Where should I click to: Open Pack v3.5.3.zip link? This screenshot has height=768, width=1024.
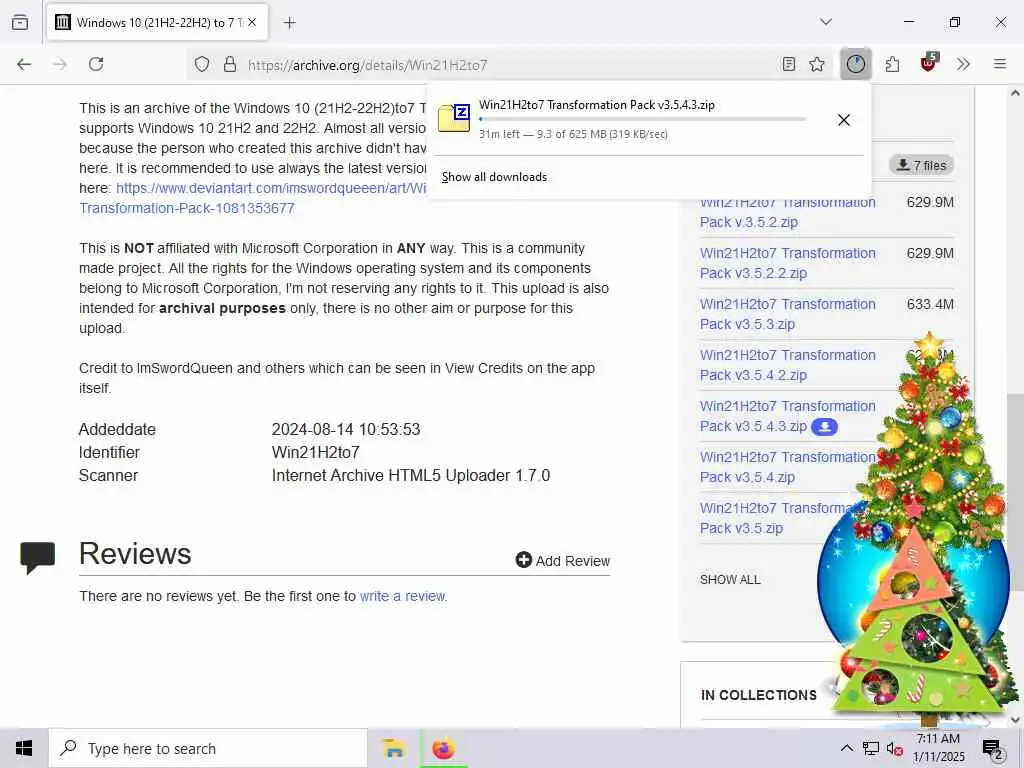tap(788, 314)
